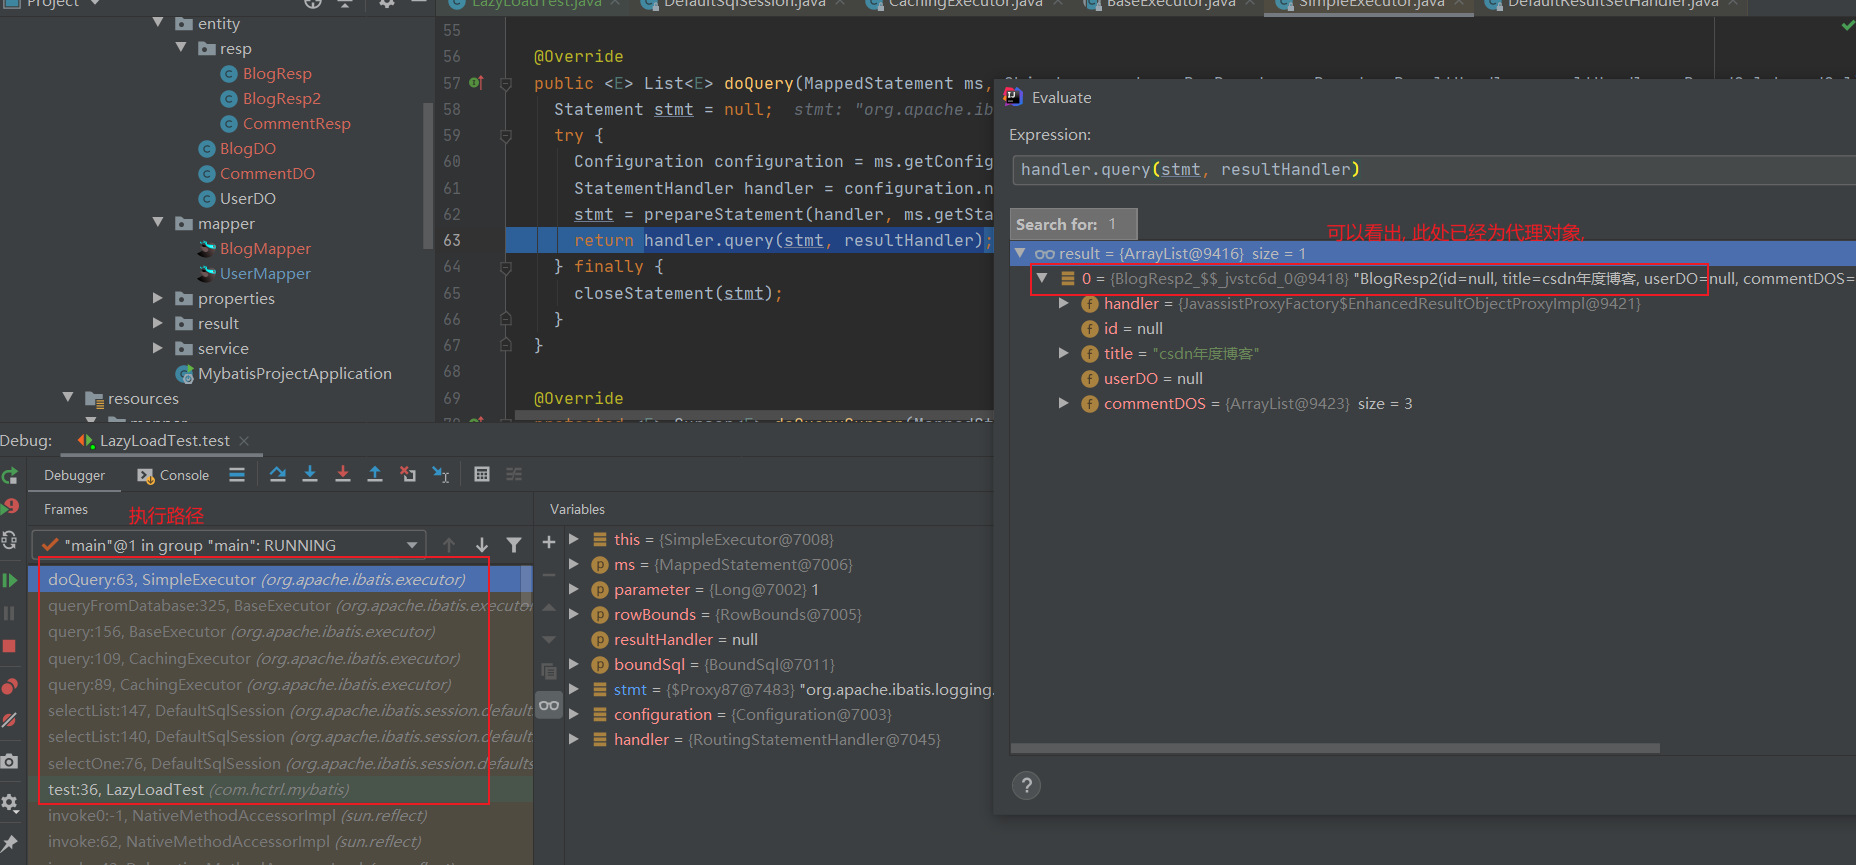Viewport: 1856px width, 865px height.
Task: Expand the boundSql variable node
Action: tap(574, 664)
